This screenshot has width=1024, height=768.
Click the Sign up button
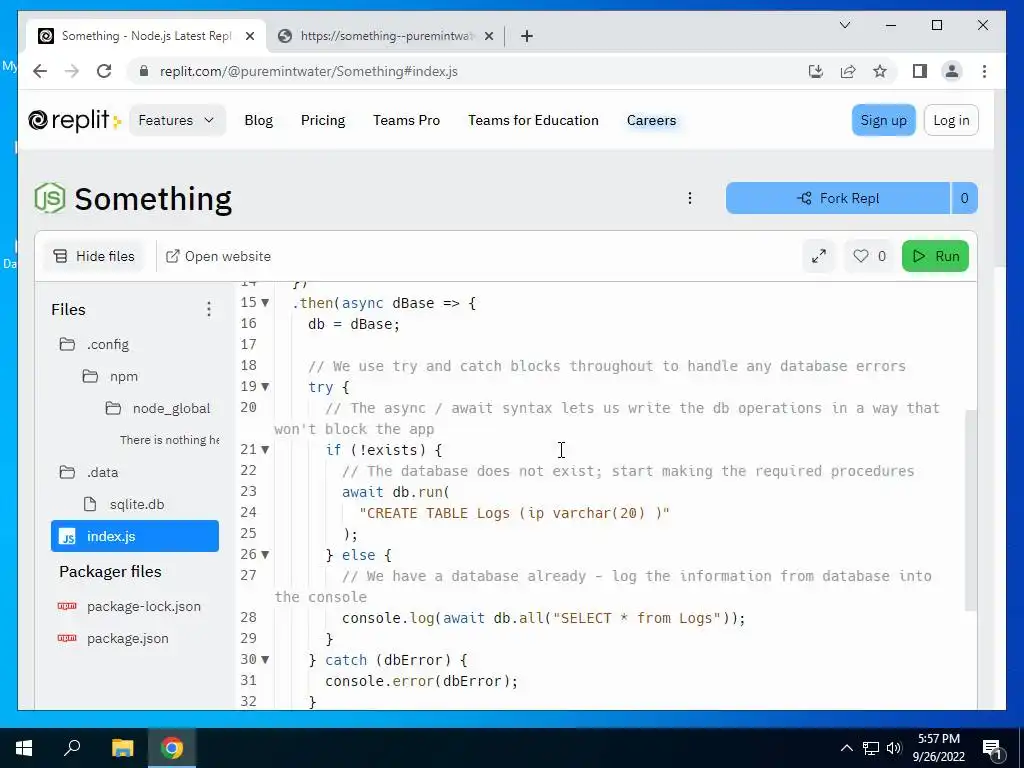click(883, 120)
